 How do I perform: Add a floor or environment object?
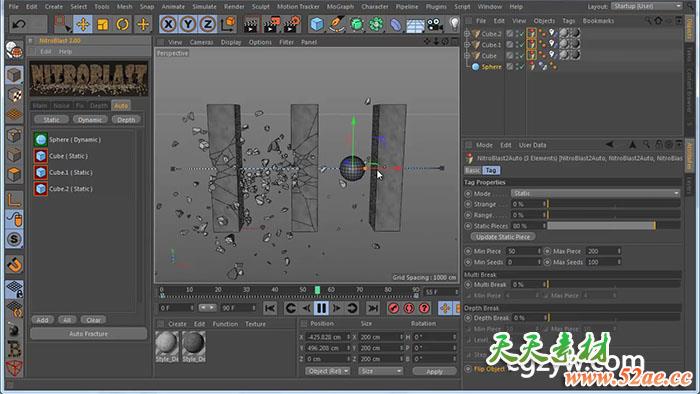pos(415,25)
